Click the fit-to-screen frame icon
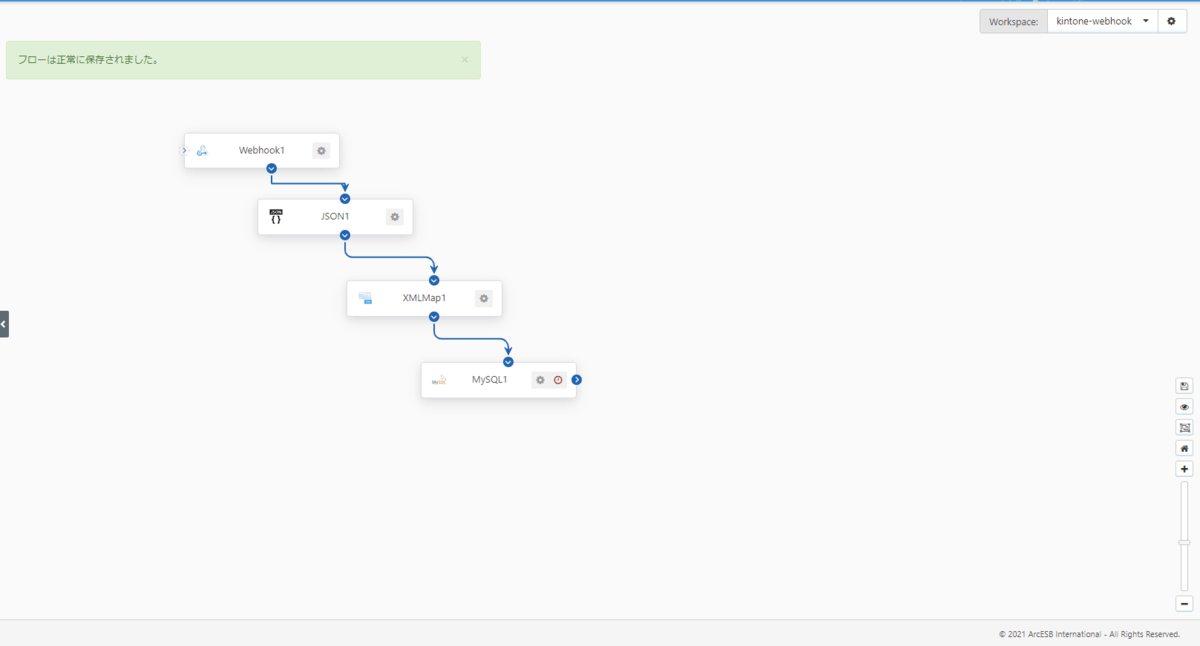 coord(1185,428)
